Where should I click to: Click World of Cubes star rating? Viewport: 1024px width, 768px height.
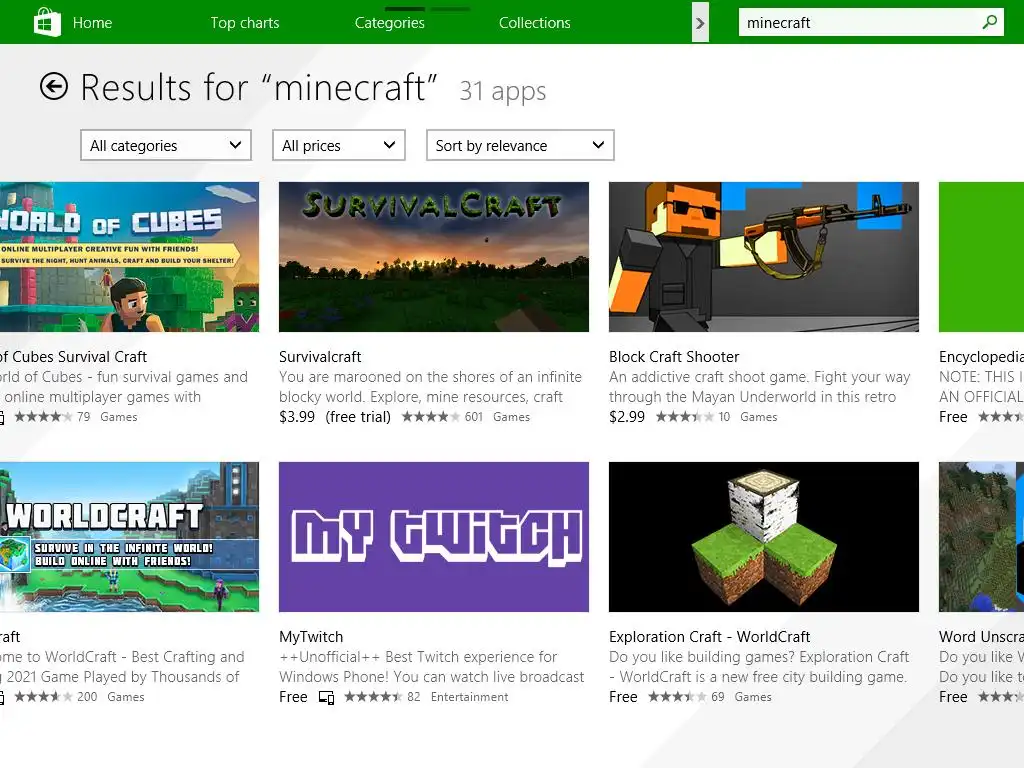coord(43,417)
